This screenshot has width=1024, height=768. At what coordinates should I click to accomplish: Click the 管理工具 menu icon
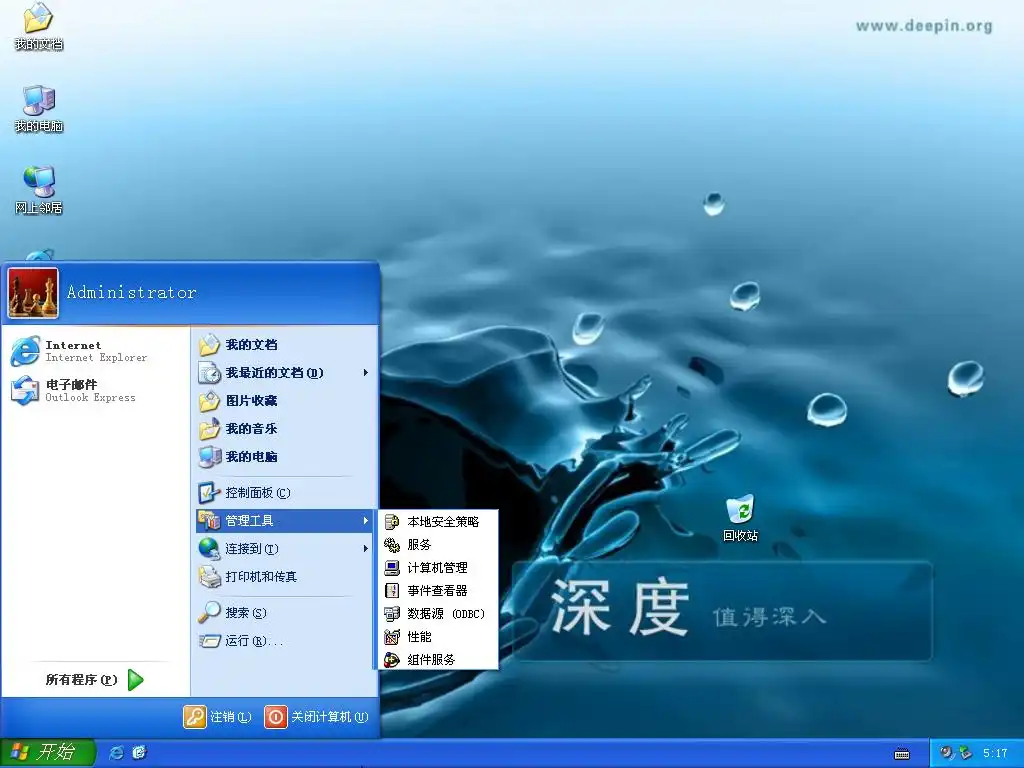point(209,520)
